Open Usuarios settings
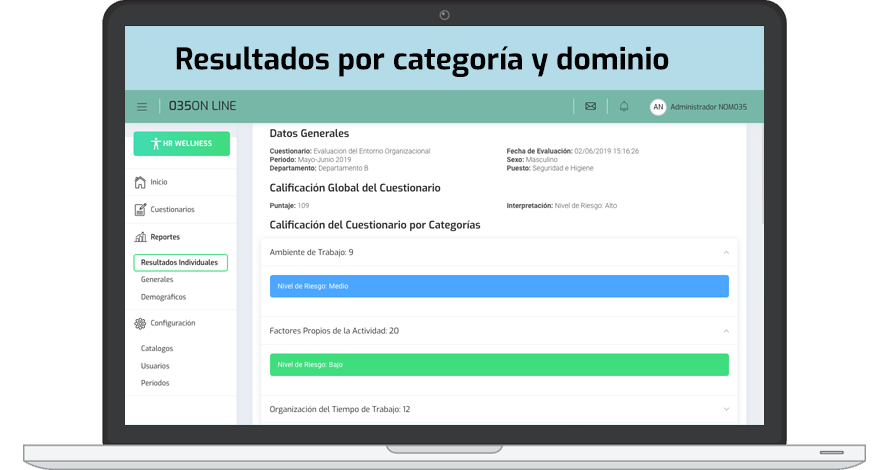Image resolution: width=890 pixels, height=470 pixels. pyautogui.click(x=155, y=366)
